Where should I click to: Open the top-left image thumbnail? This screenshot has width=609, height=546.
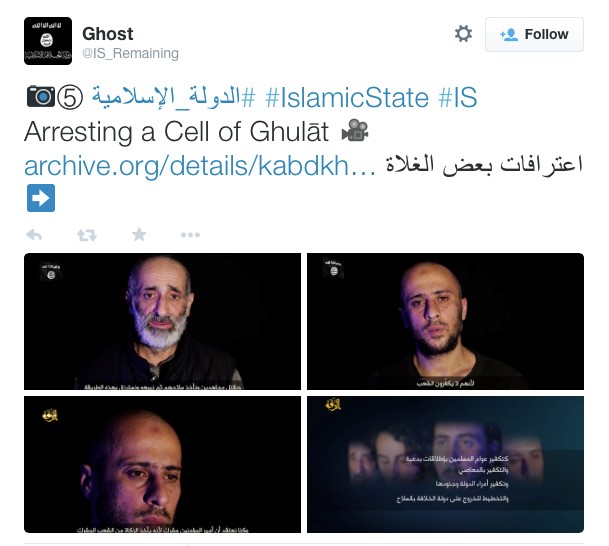162,321
